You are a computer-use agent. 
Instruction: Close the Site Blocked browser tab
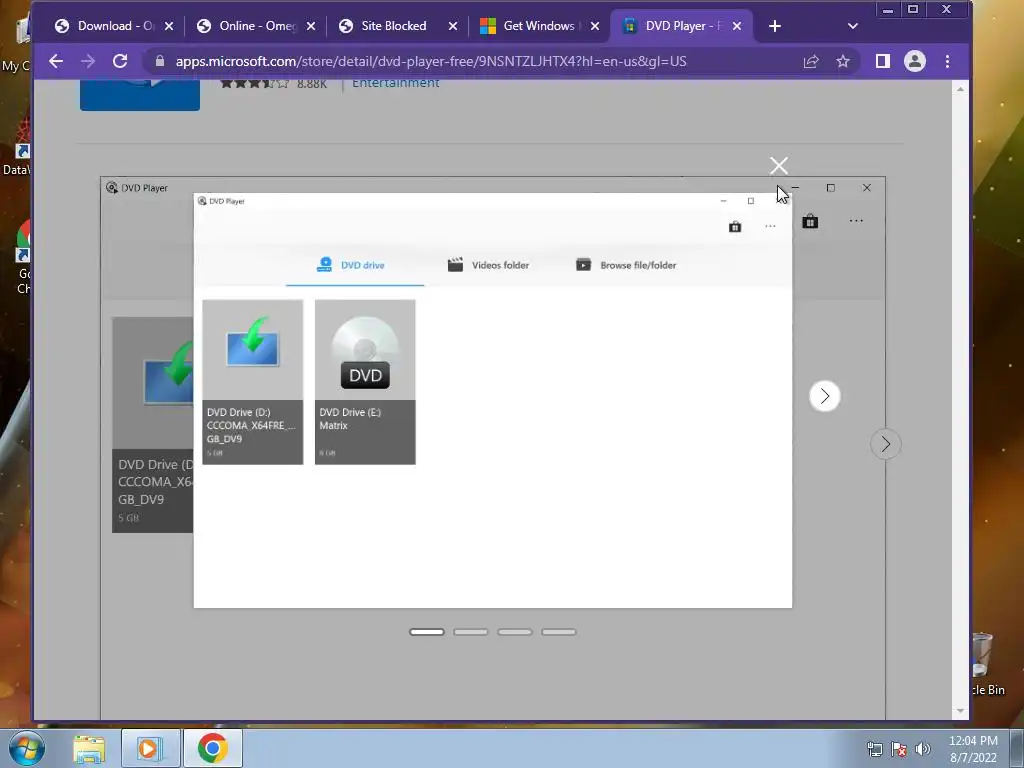453,26
